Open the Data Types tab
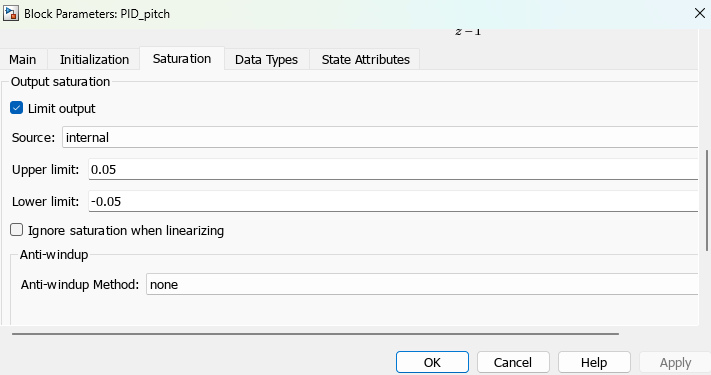711x375 pixels. [x=266, y=59]
